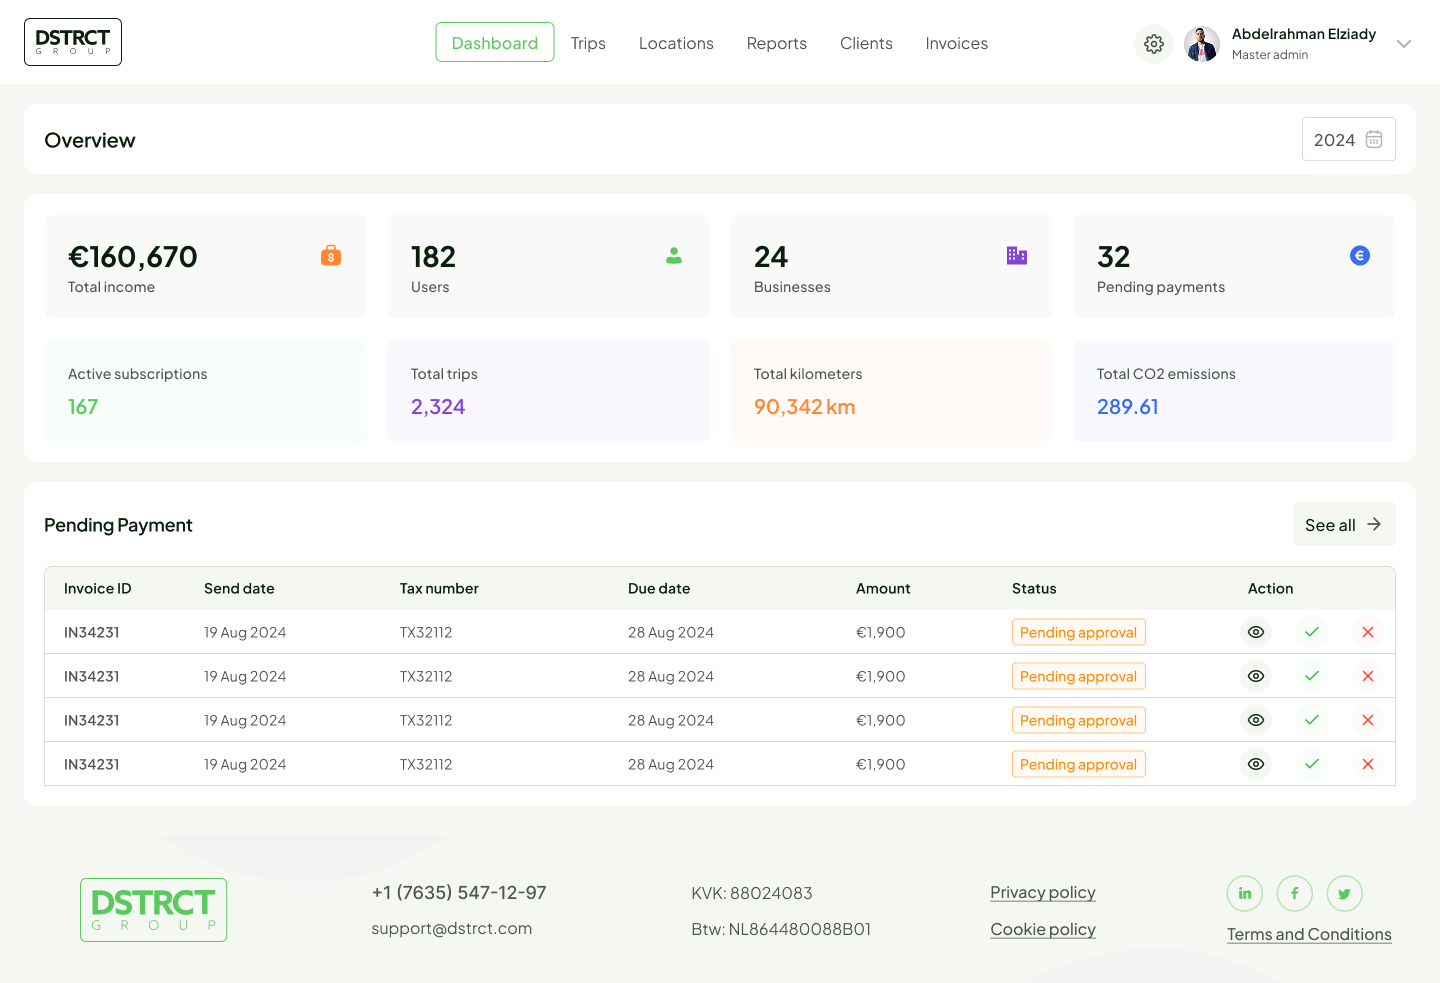
Task: Approve the first invoice with green checkmark
Action: (1312, 632)
